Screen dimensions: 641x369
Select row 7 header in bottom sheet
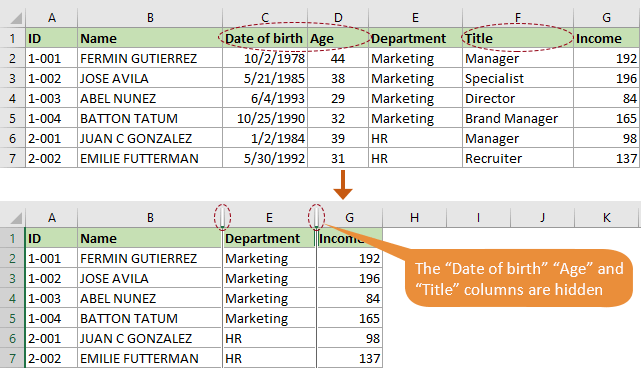tap(12, 358)
